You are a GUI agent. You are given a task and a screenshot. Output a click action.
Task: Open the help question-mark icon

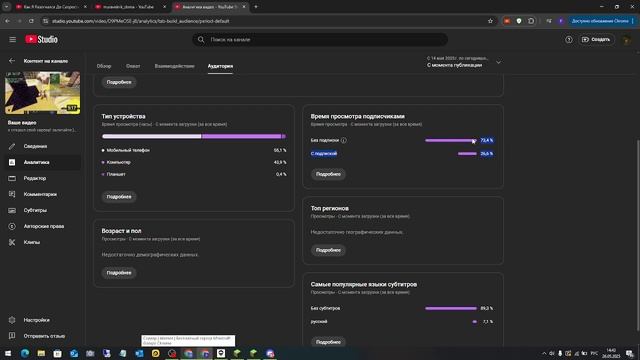(569, 40)
